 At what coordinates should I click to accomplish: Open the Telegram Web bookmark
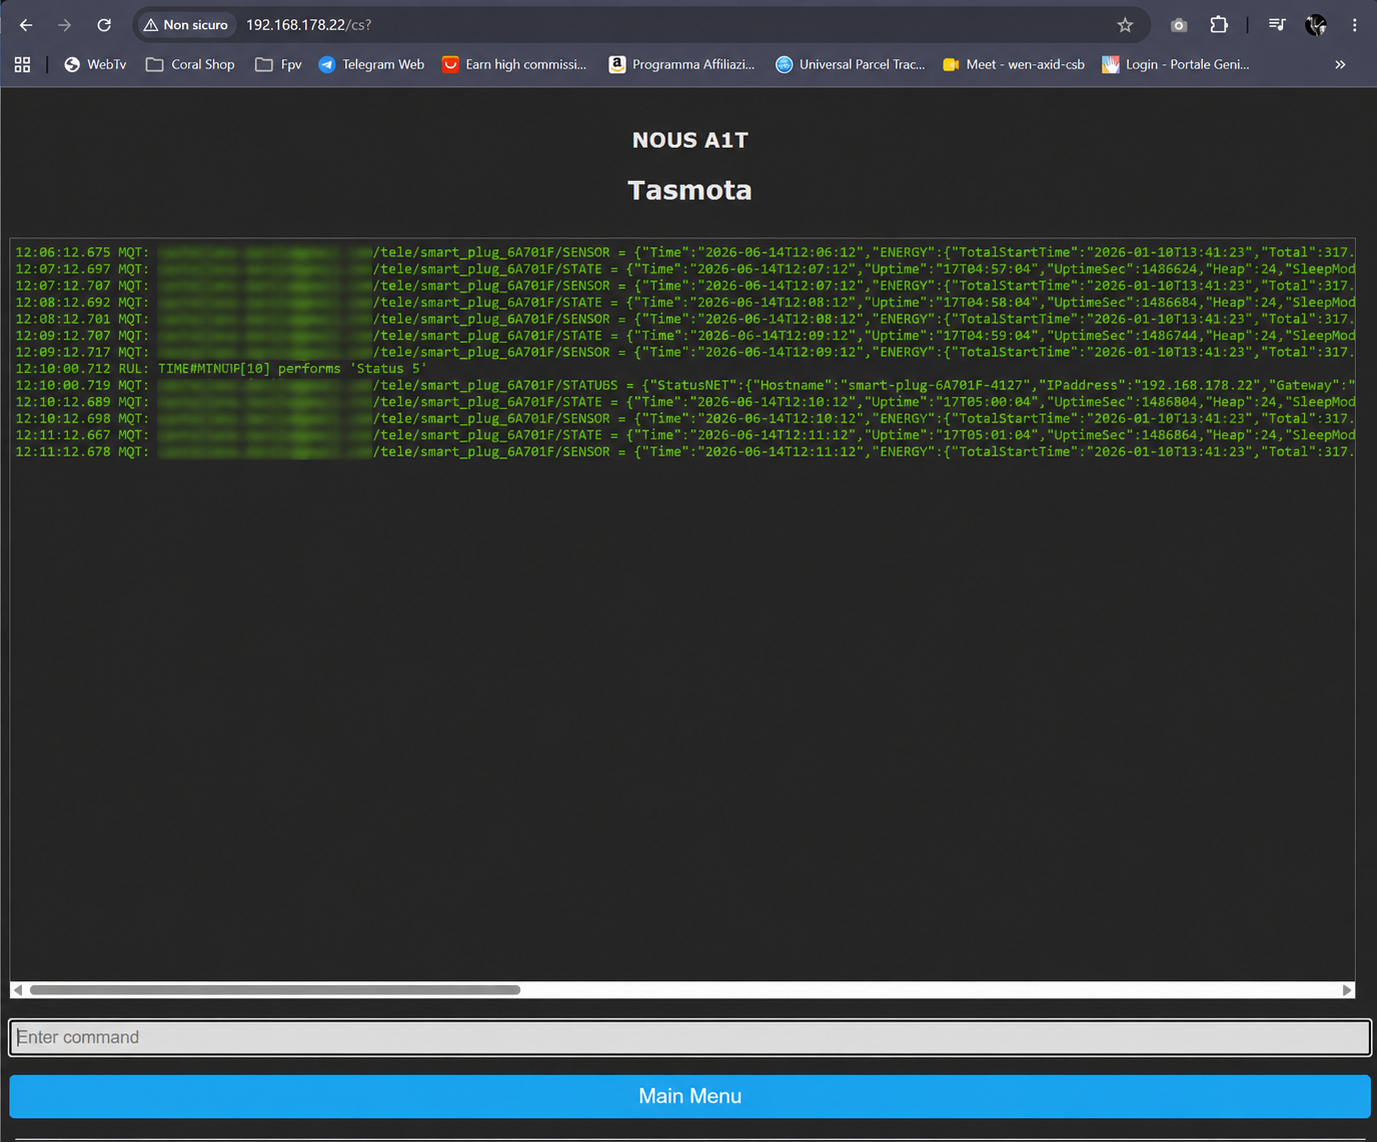pos(371,64)
